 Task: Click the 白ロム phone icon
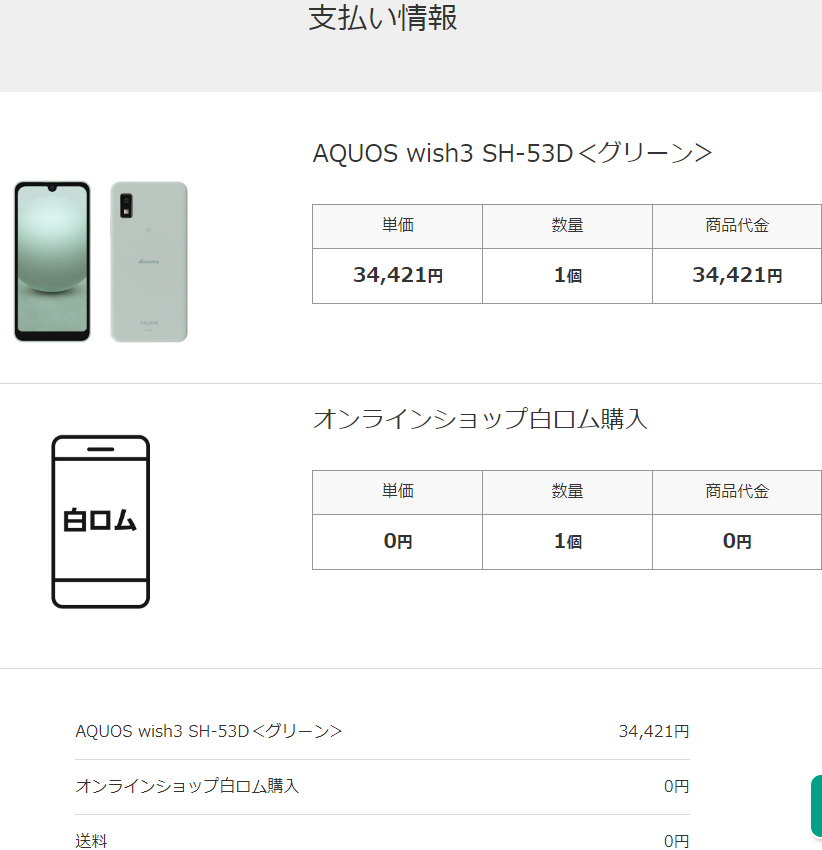coord(100,521)
